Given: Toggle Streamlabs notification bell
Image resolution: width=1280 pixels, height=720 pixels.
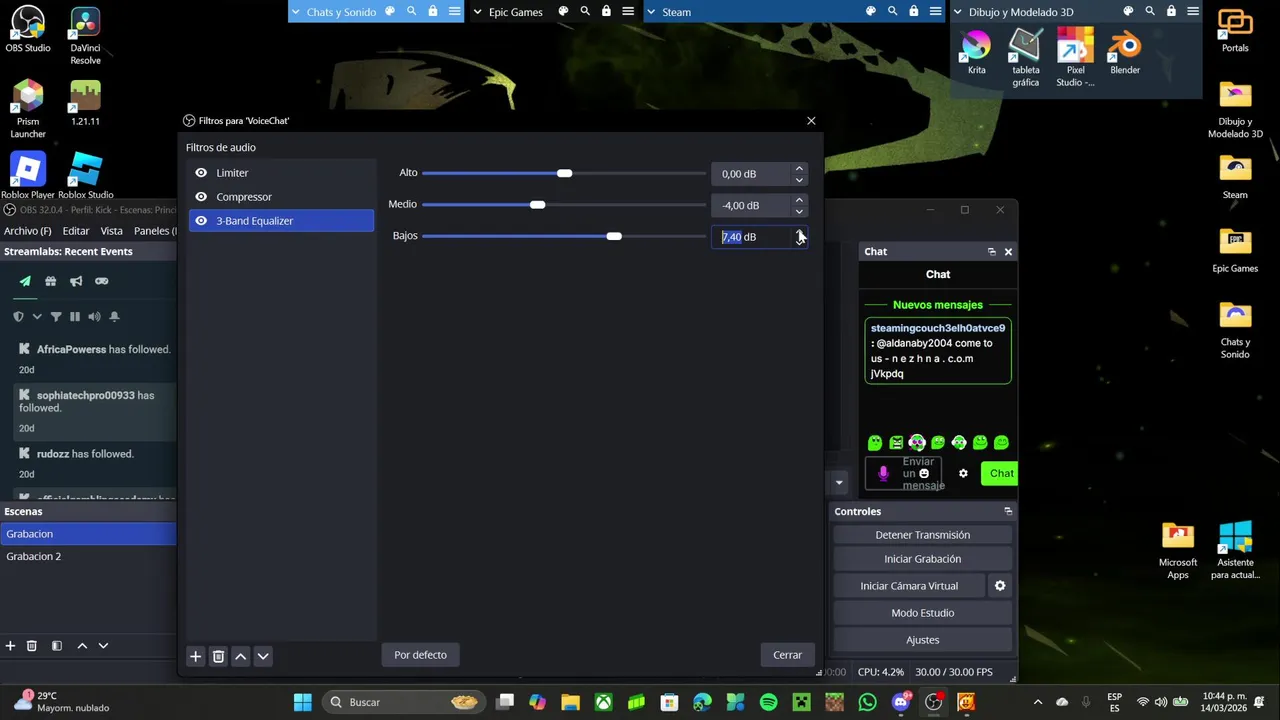Looking at the screenshot, I should click(x=114, y=317).
